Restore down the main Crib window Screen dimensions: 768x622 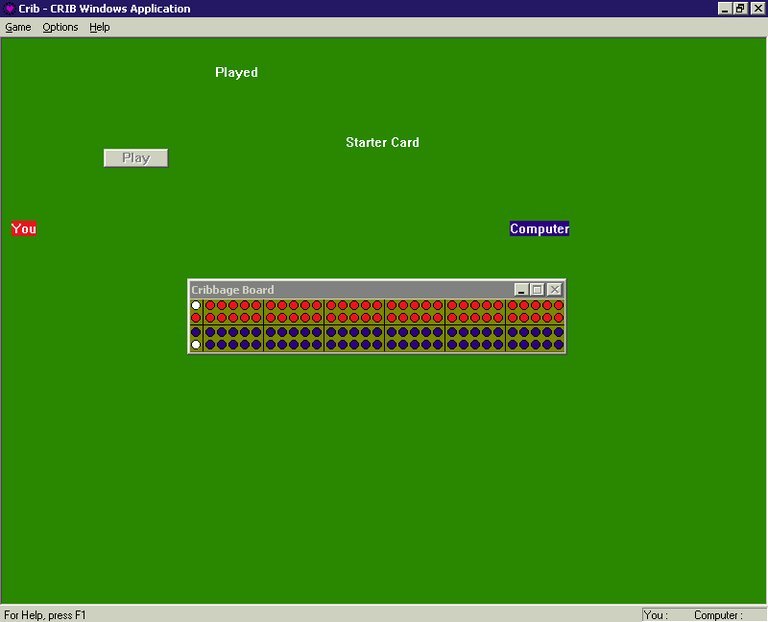[740, 9]
